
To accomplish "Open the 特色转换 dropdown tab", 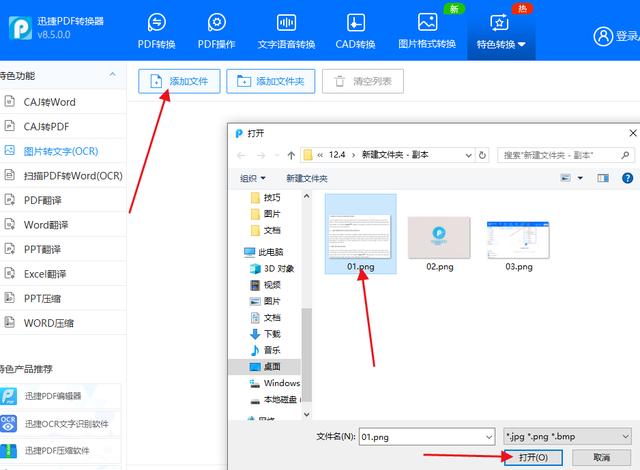I will [x=501, y=31].
